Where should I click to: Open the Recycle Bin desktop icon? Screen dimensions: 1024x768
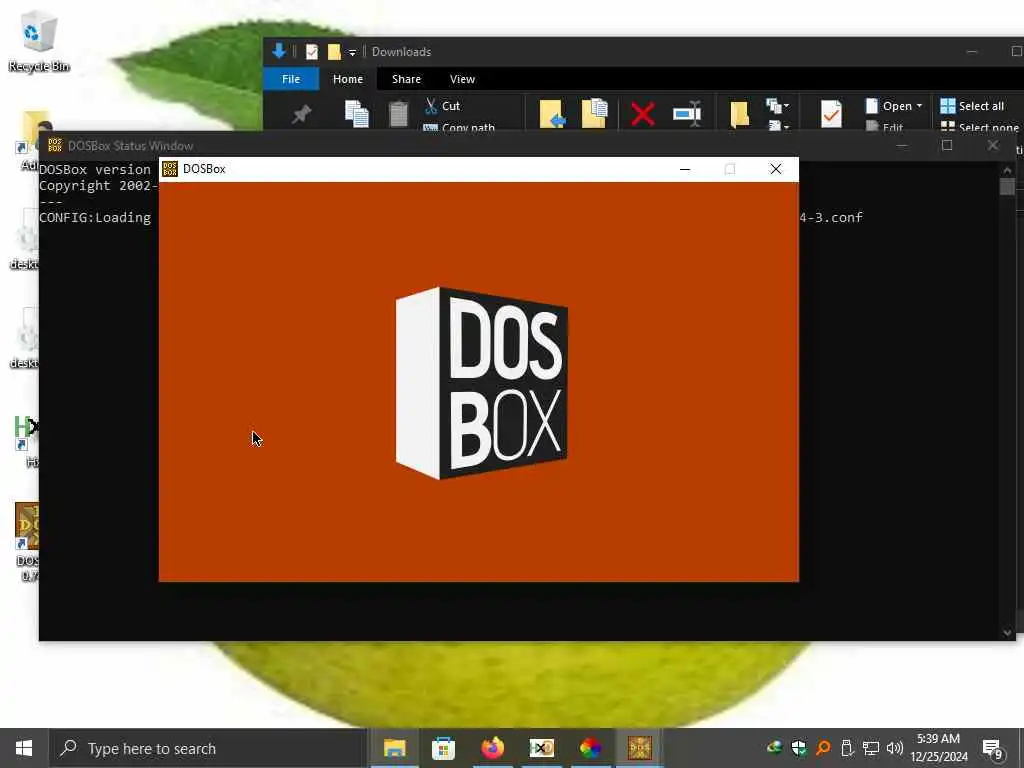tap(38, 40)
